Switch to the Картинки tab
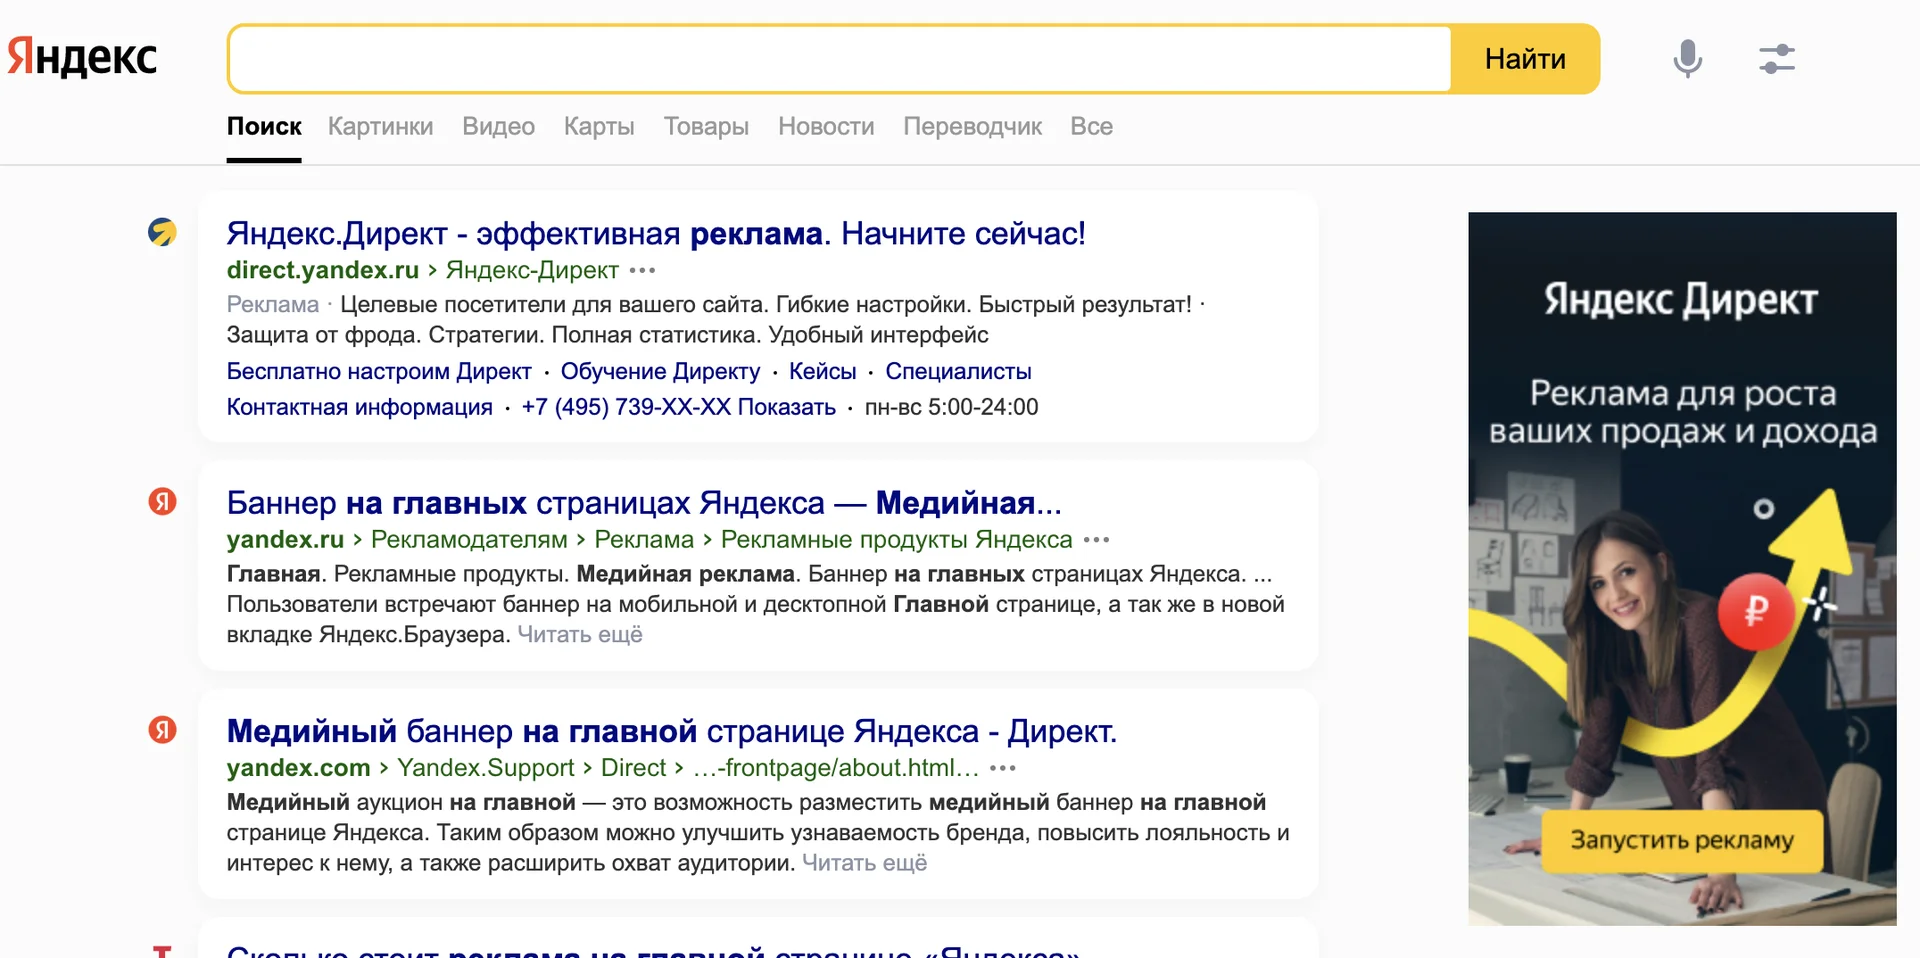Viewport: 1920px width, 958px height. [x=380, y=127]
